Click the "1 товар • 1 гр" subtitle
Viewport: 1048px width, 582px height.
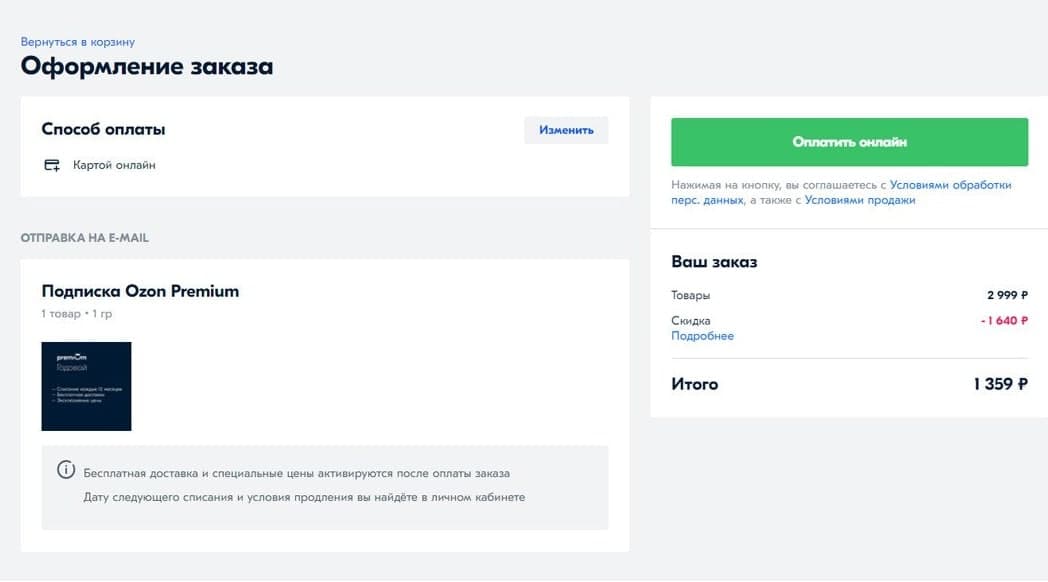point(77,314)
